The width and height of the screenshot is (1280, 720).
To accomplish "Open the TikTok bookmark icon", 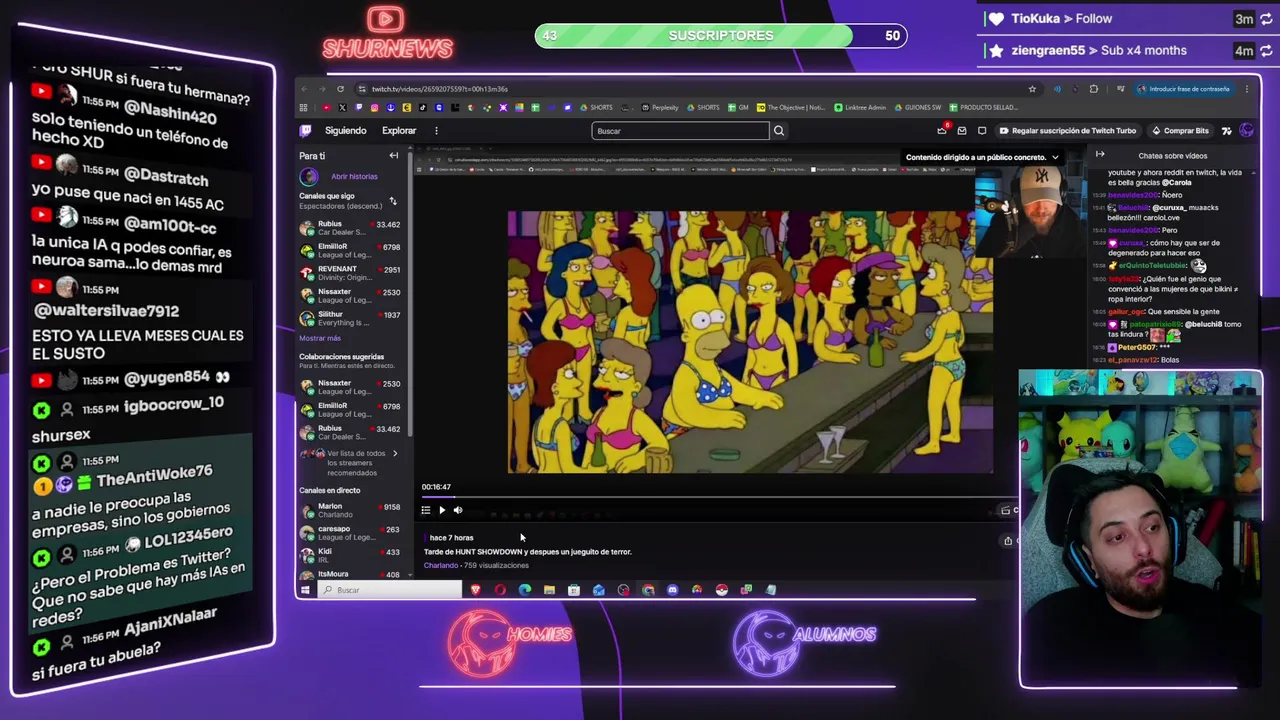I will pyautogui.click(x=423, y=107).
